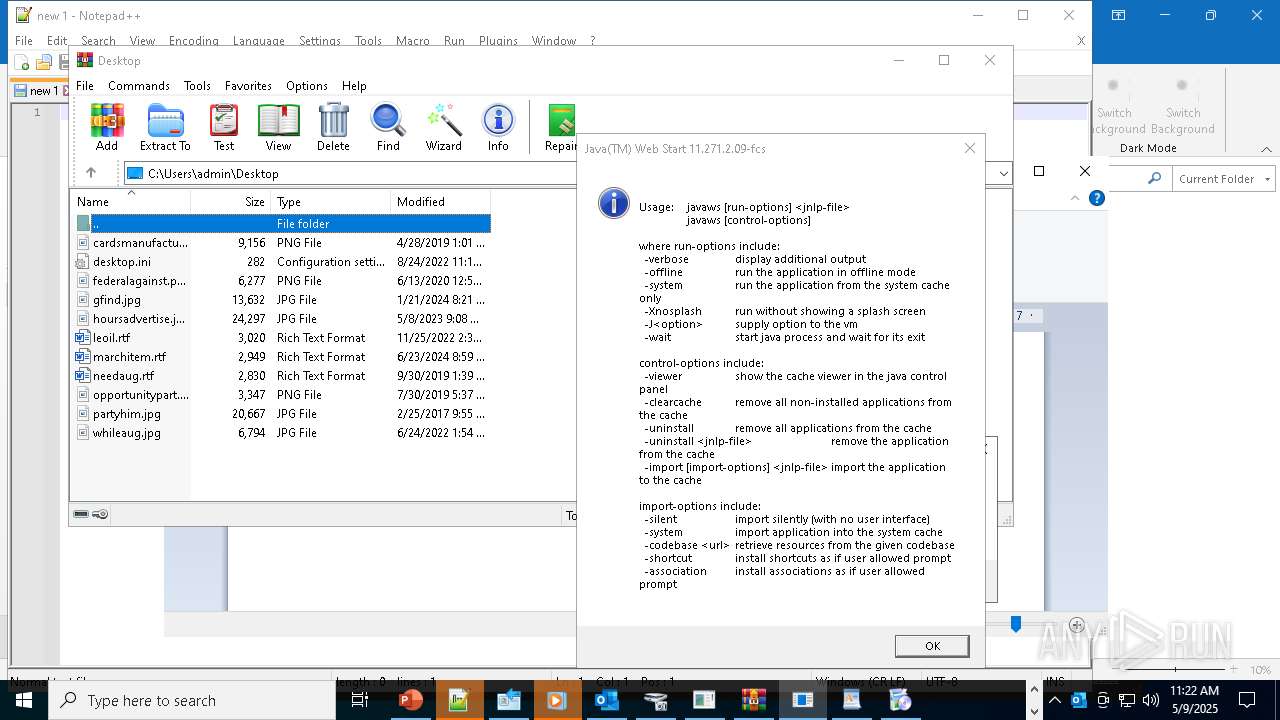The image size is (1280, 720).
Task: Click the Delete trash can icon
Action: coord(333,127)
